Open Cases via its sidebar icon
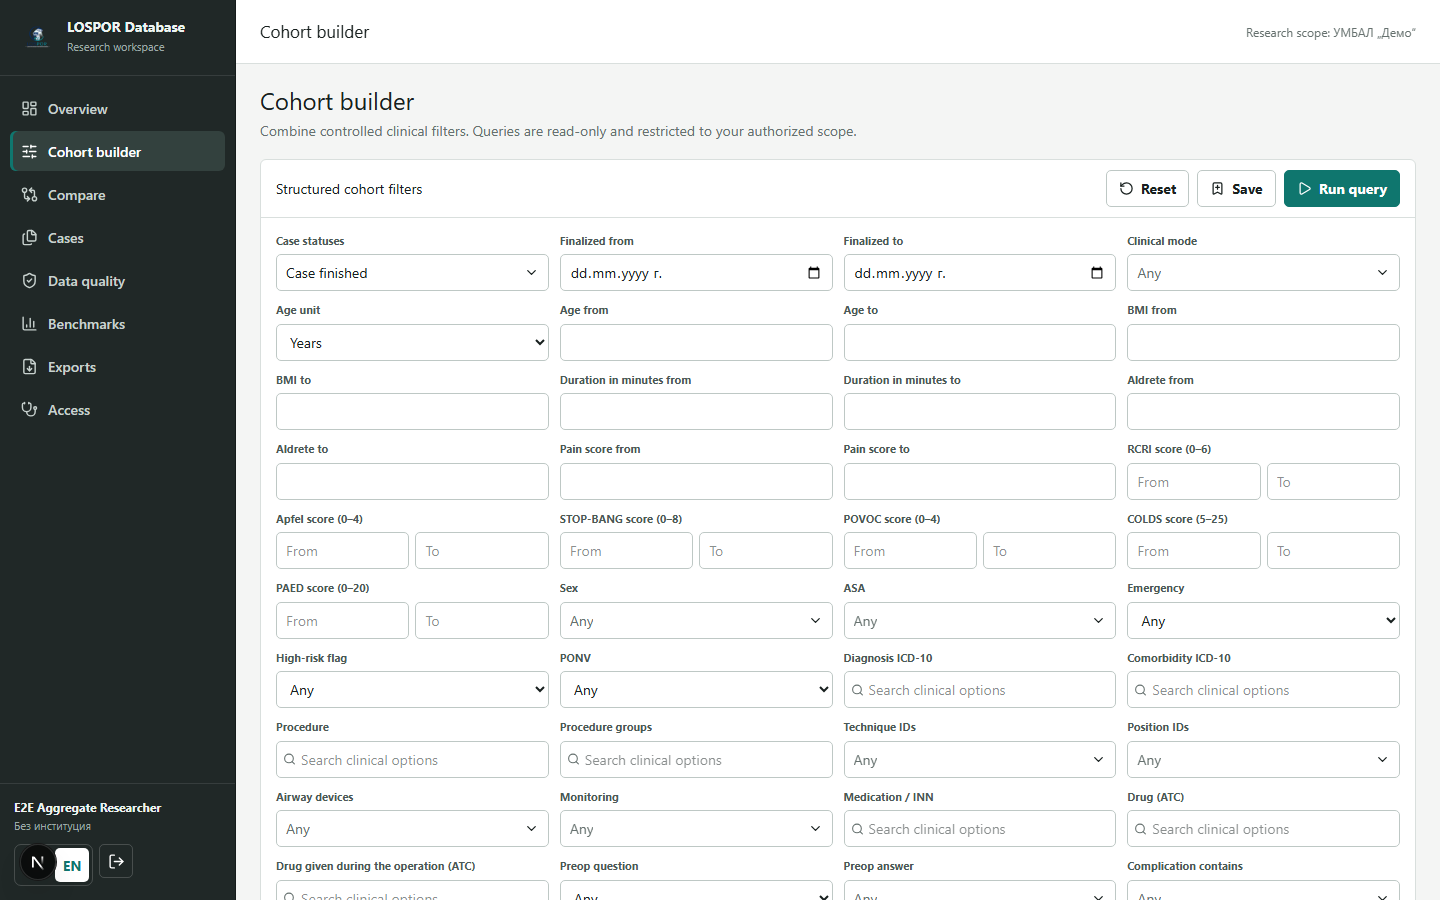This screenshot has width=1440, height=900. tap(30, 238)
